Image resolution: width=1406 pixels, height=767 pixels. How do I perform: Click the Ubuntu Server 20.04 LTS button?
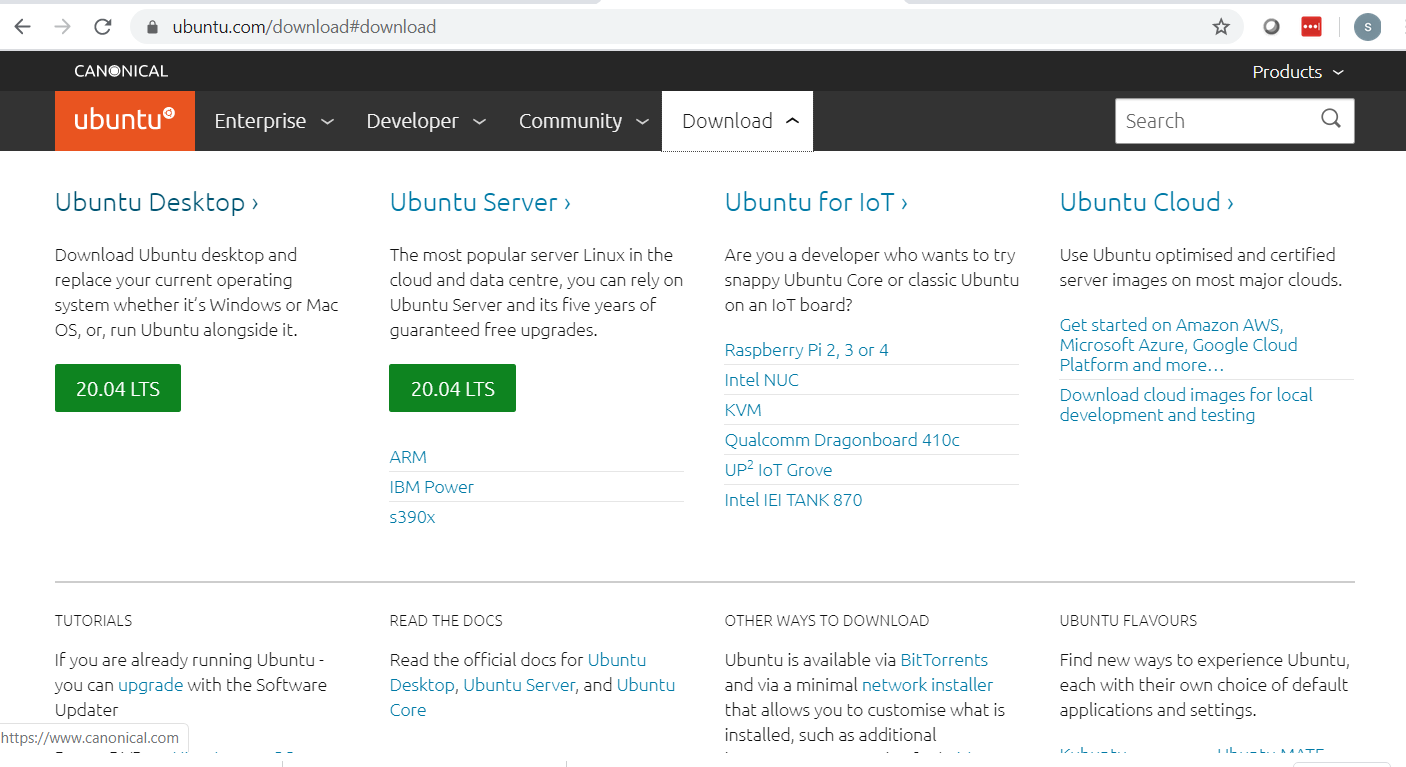452,388
